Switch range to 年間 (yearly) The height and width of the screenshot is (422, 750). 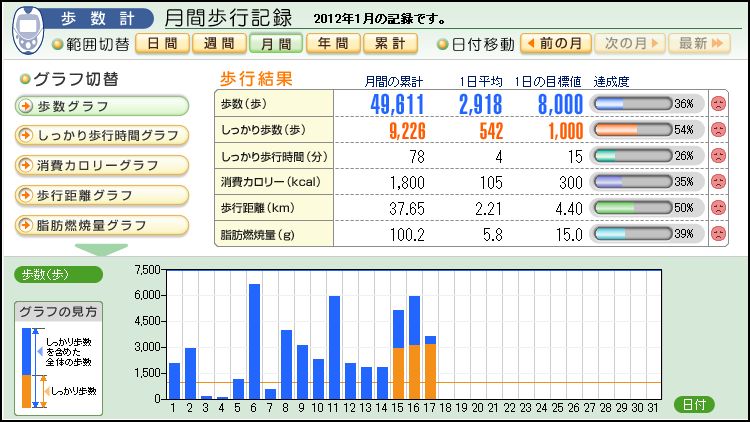(x=333, y=44)
